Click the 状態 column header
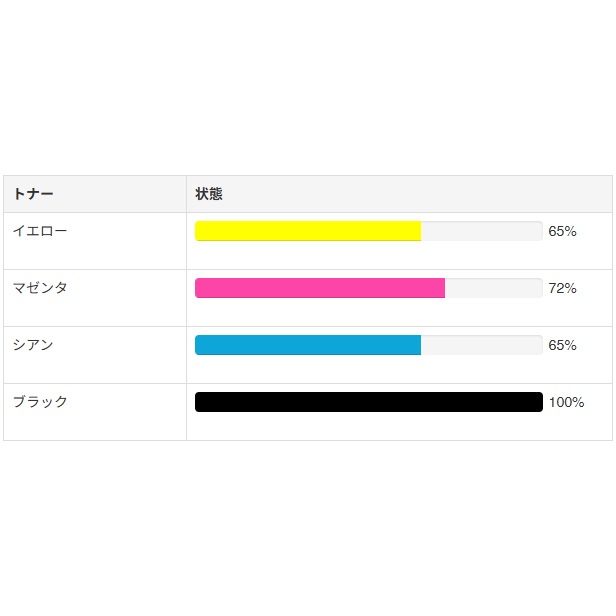This screenshot has height=616, width=616. [x=209, y=194]
